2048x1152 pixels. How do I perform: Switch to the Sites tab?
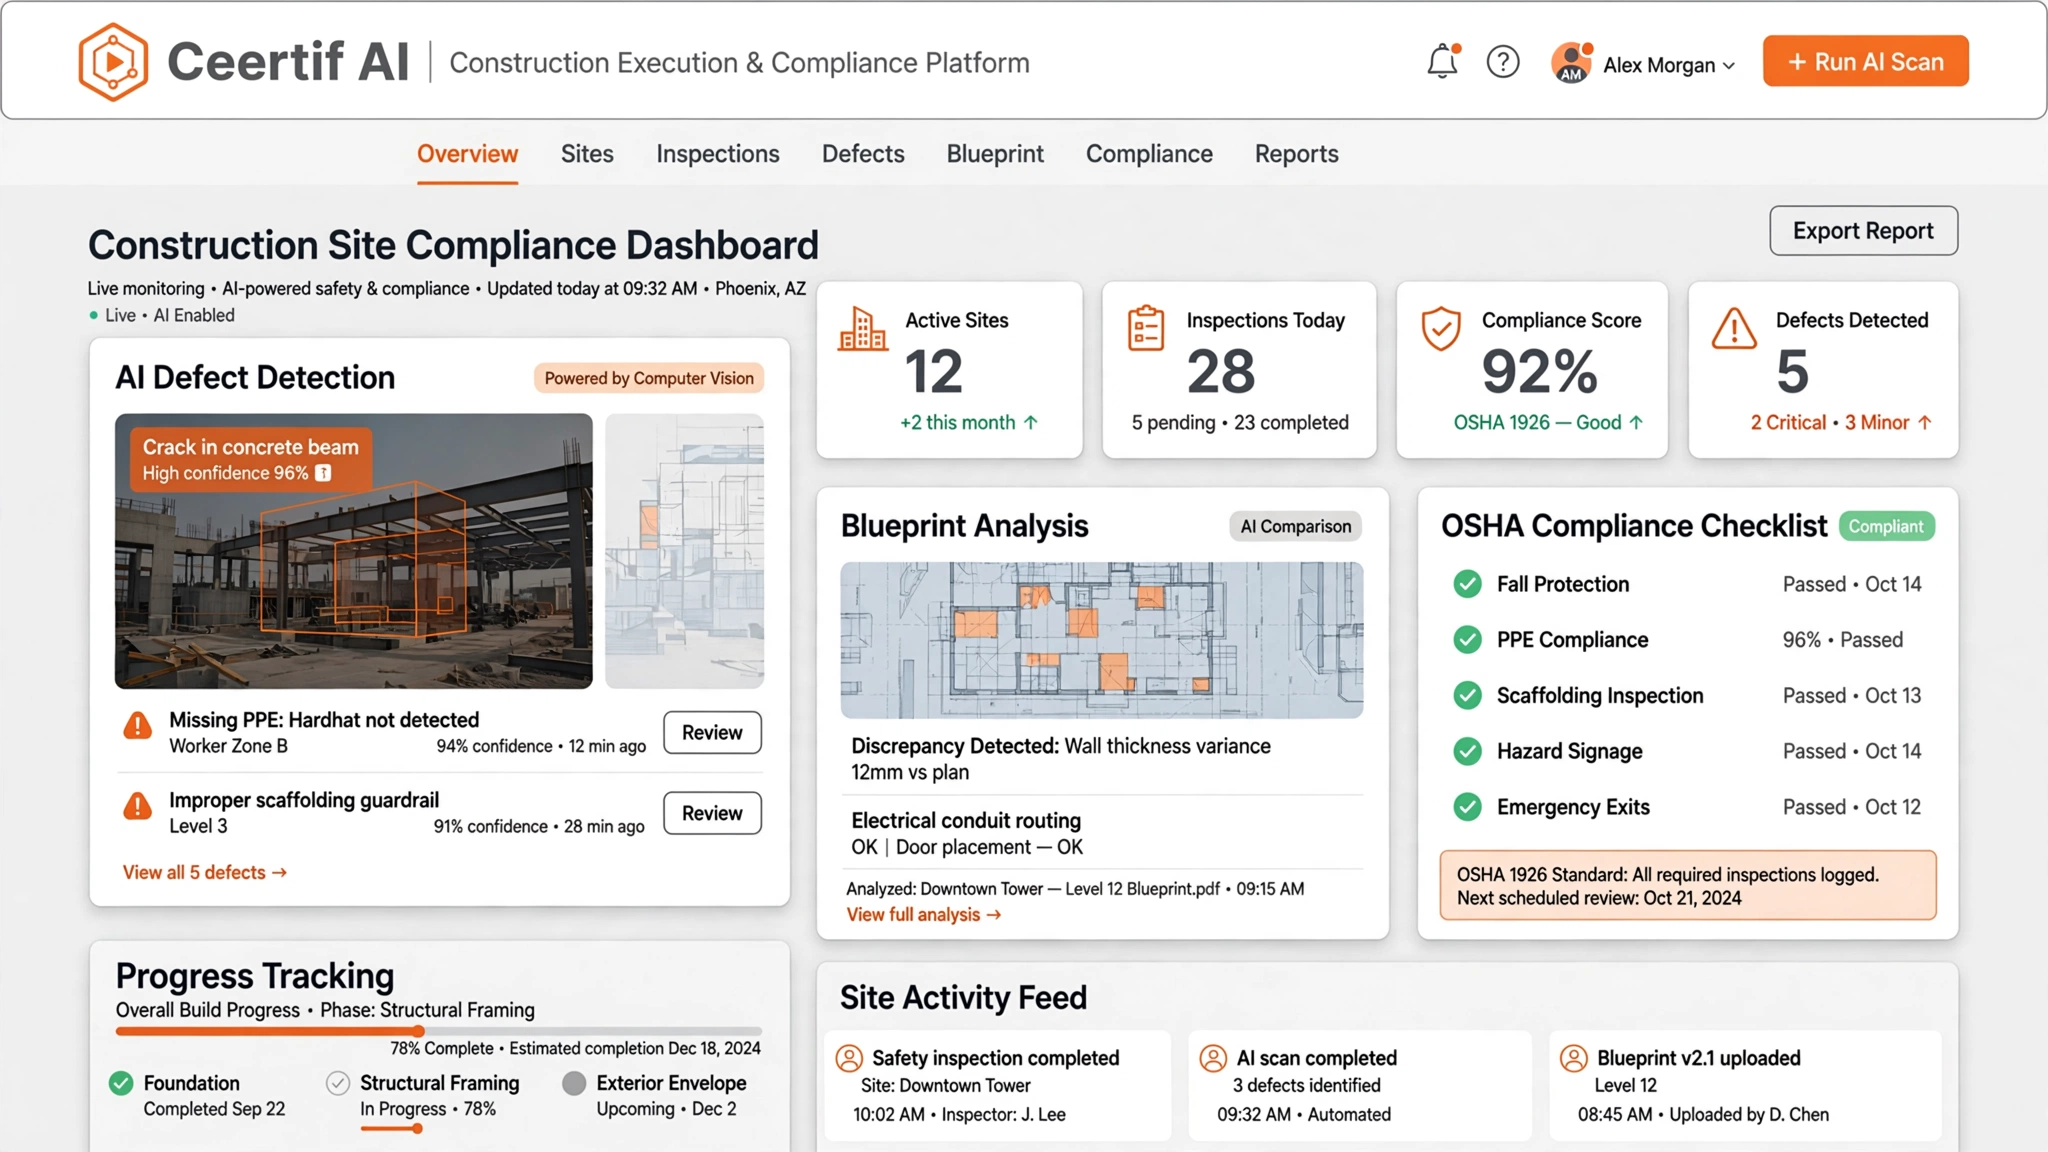coord(587,154)
